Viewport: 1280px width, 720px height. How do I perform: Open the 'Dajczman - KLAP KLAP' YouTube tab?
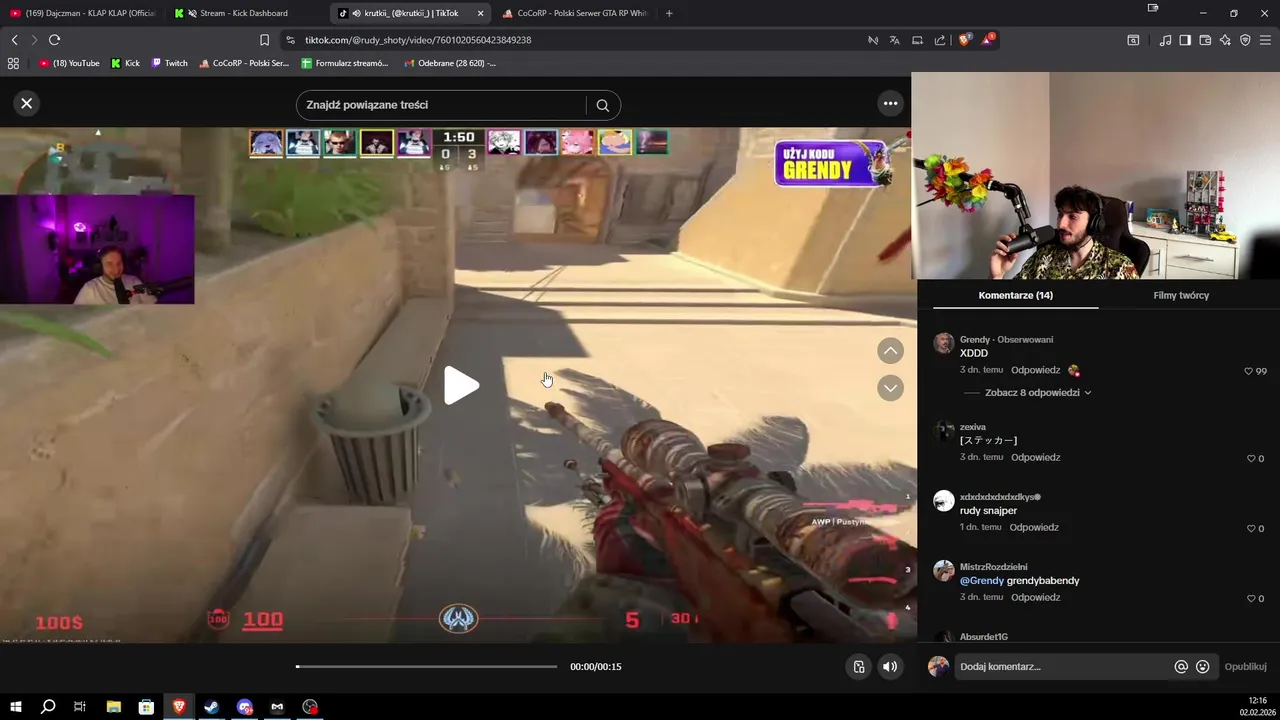[82, 13]
